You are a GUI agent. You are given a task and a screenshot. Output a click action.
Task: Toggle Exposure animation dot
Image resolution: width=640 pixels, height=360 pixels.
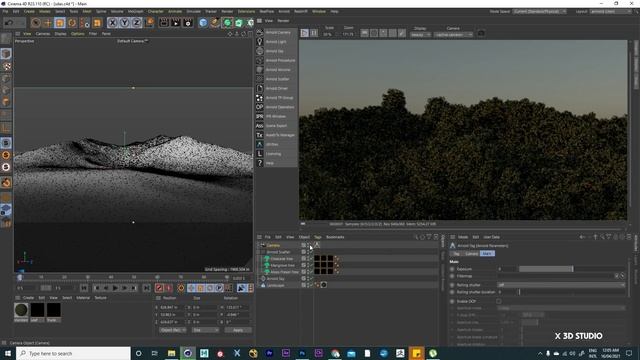coord(452,269)
